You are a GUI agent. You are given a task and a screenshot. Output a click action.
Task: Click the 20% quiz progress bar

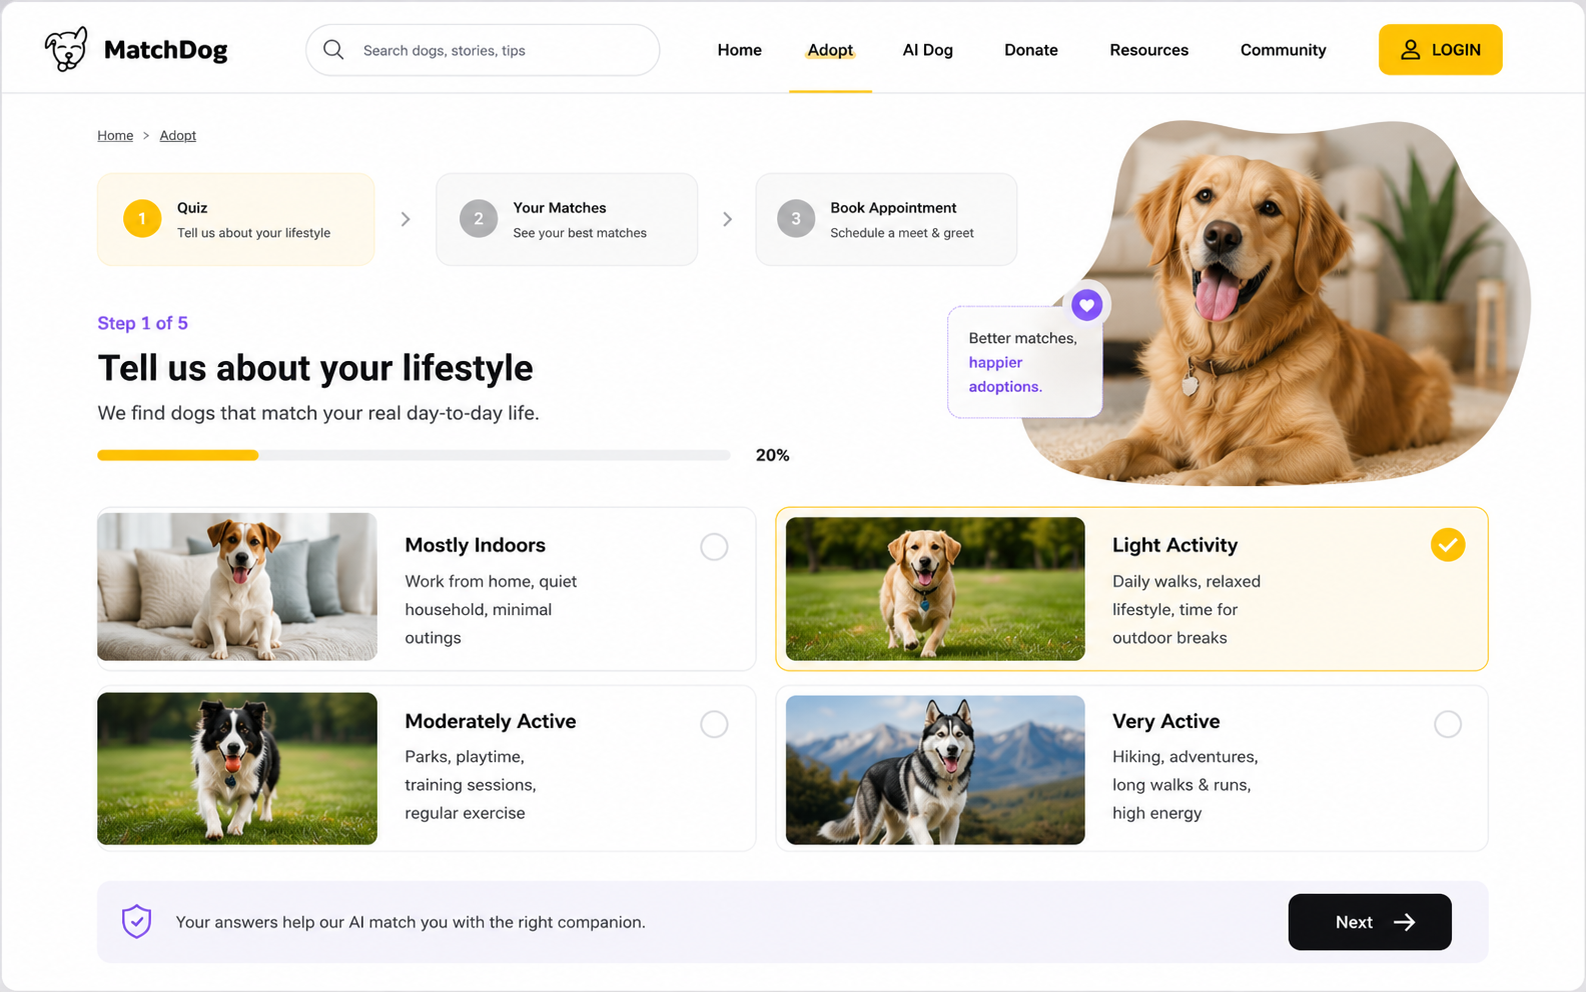[414, 455]
